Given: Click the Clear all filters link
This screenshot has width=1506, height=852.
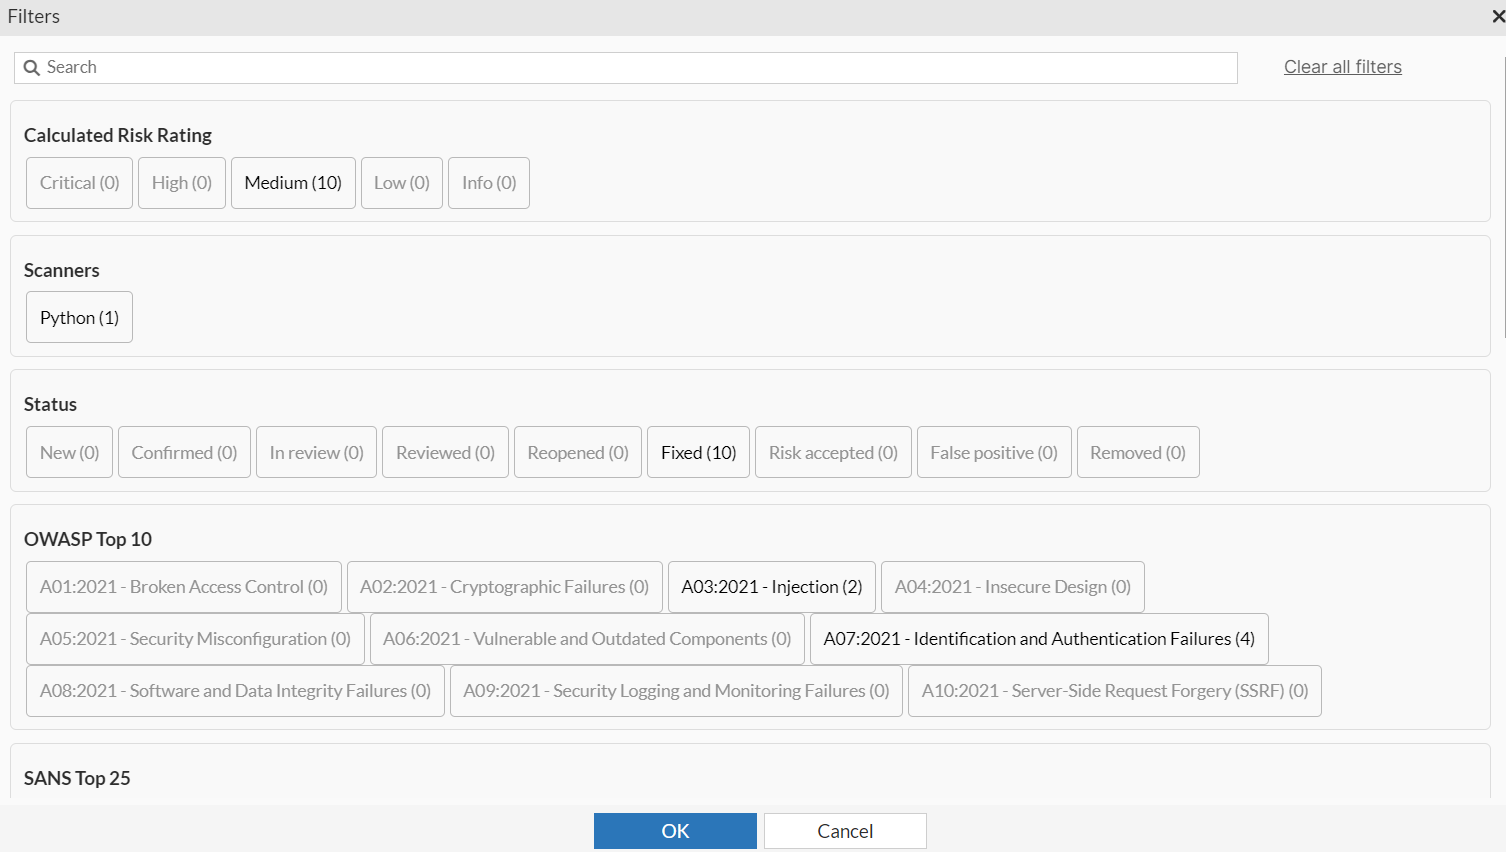Looking at the screenshot, I should point(1342,67).
